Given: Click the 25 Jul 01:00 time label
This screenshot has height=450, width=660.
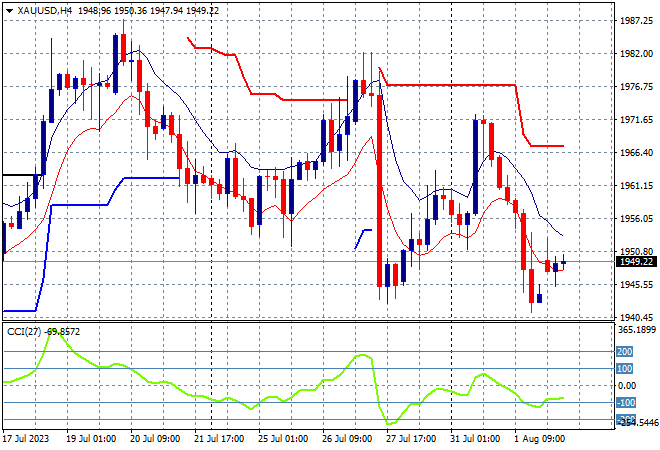Looking at the screenshot, I should point(283,439).
